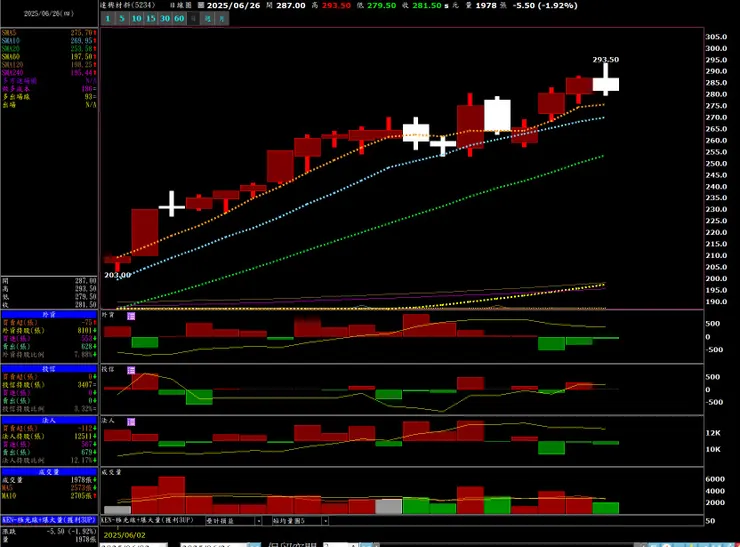The height and width of the screenshot is (547, 740).
Task: Click the date 2025/06/26 in top-left panel
Action: coord(49,14)
